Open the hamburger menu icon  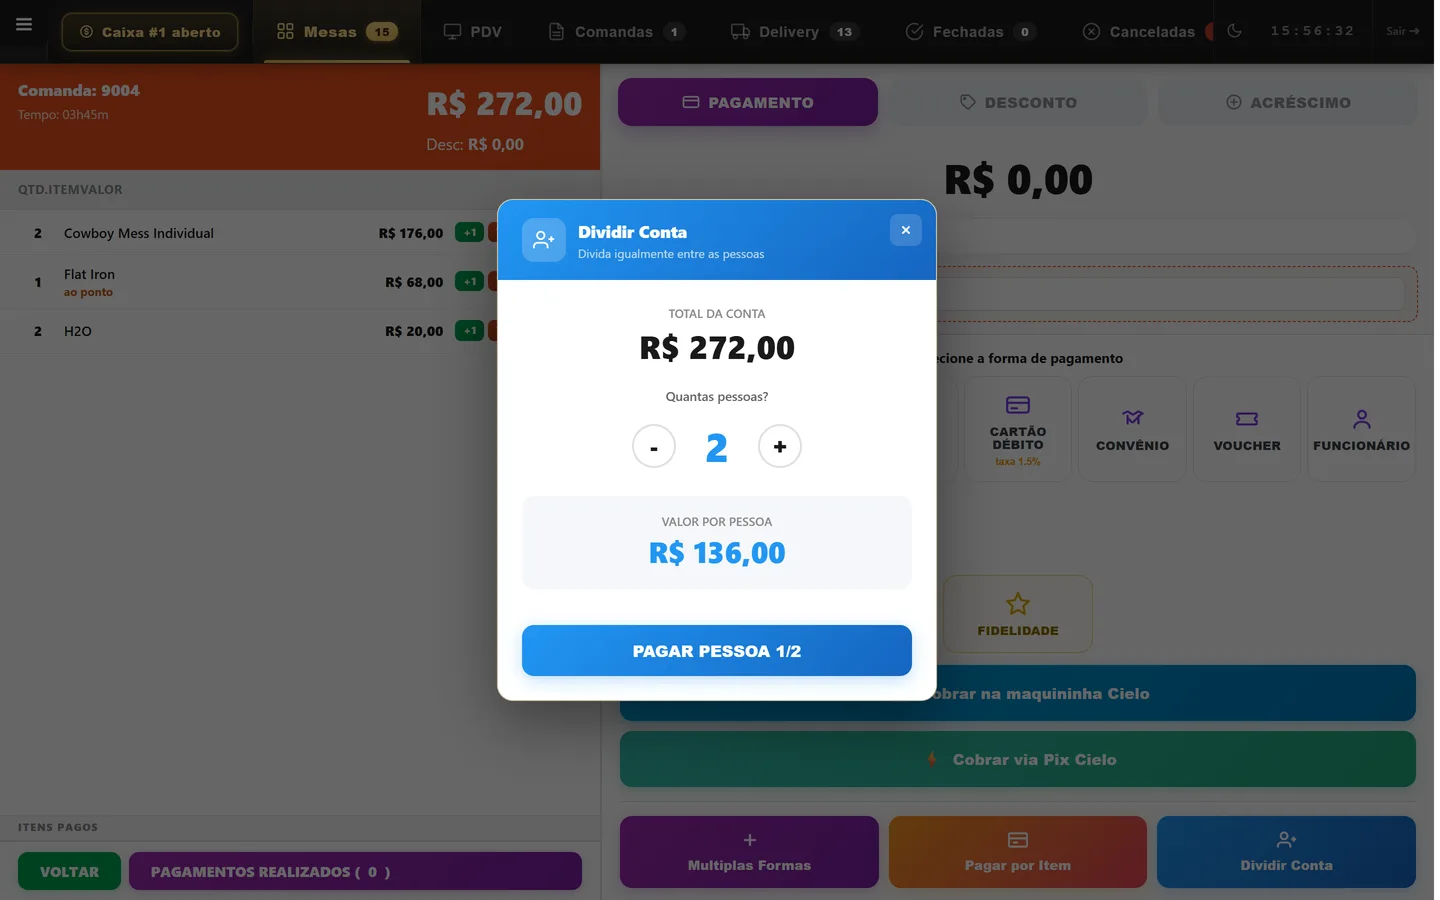pos(24,25)
